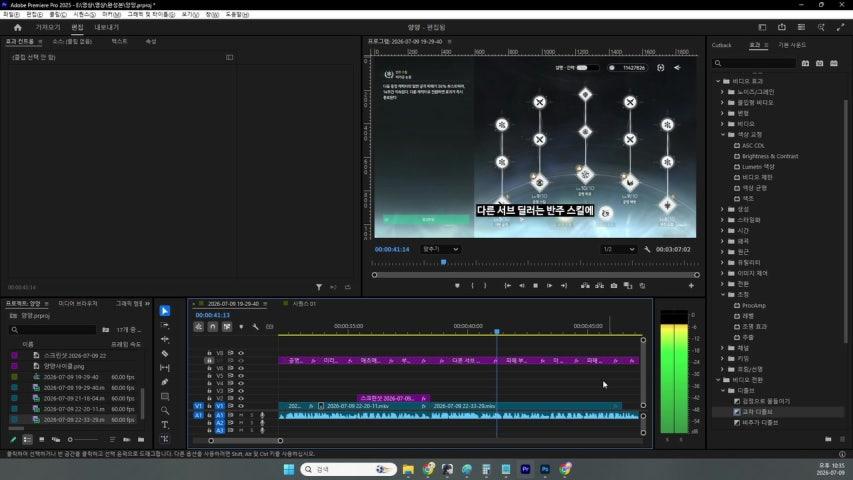Select the Selection tool arrow
This screenshot has height=480, width=853.
click(165, 311)
